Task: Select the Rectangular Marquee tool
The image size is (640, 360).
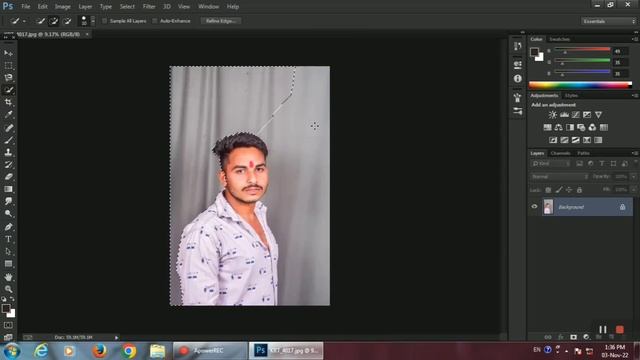Action: pyautogui.click(x=8, y=65)
